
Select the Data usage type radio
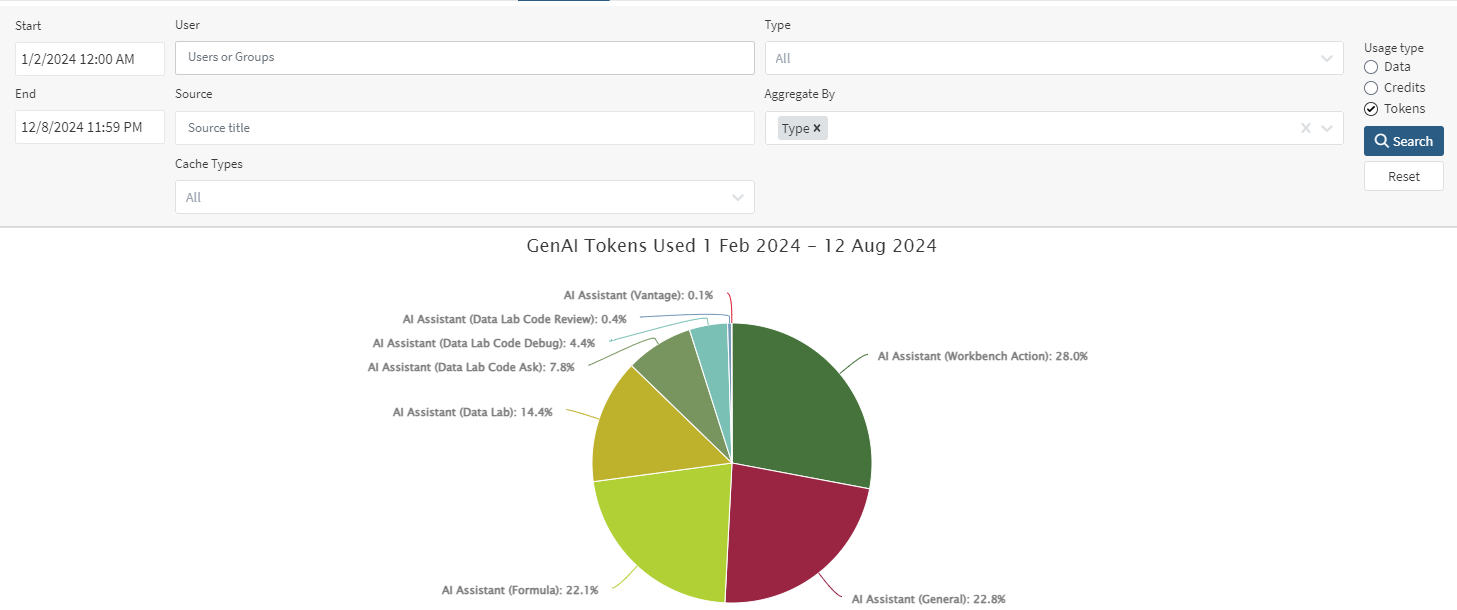(x=1371, y=67)
